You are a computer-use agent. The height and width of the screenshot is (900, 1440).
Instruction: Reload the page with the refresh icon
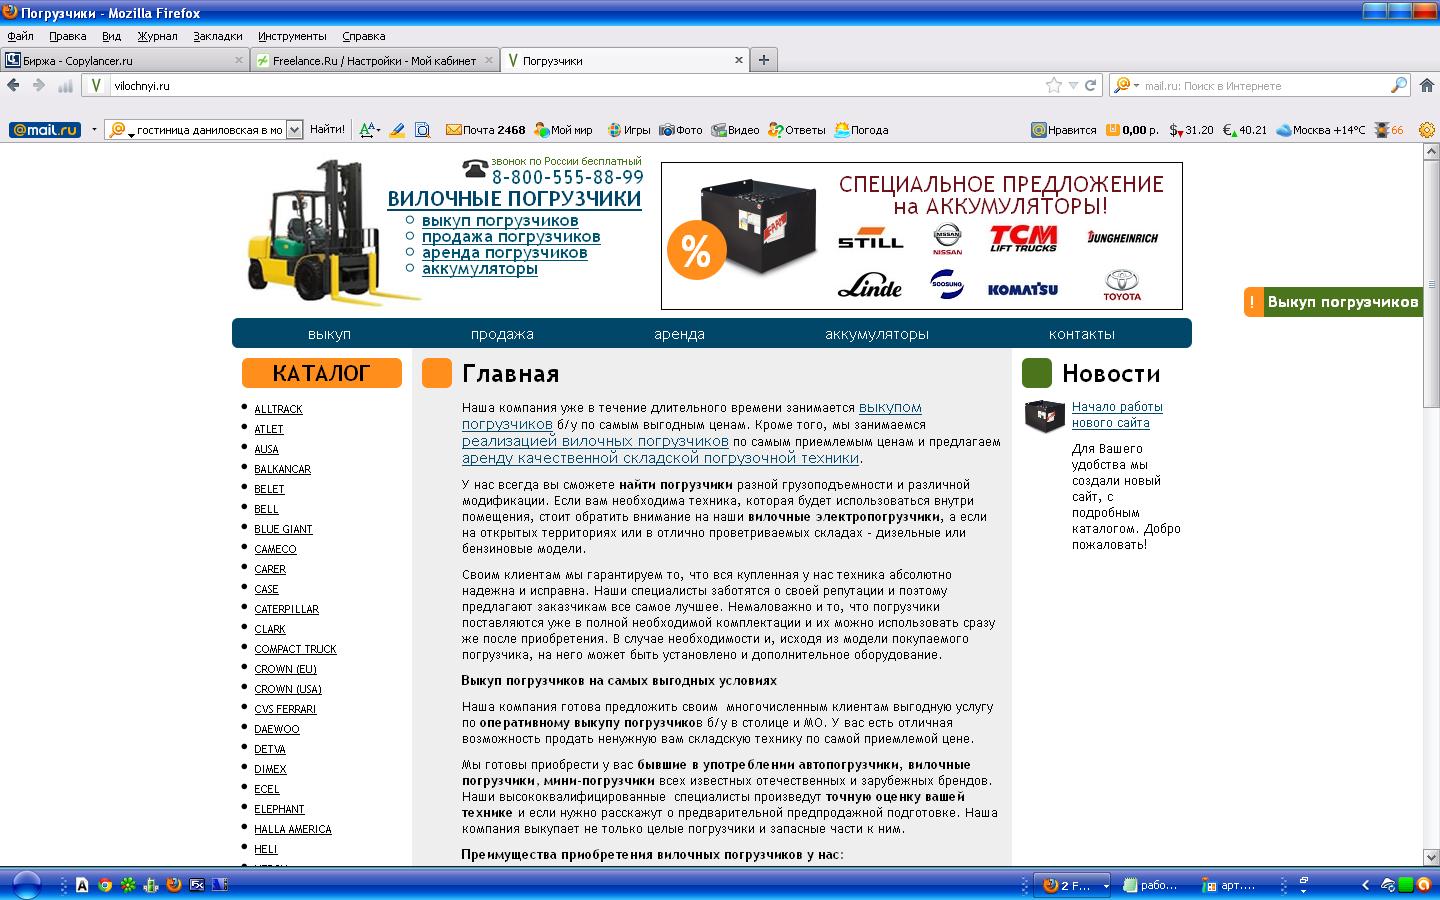point(1090,85)
